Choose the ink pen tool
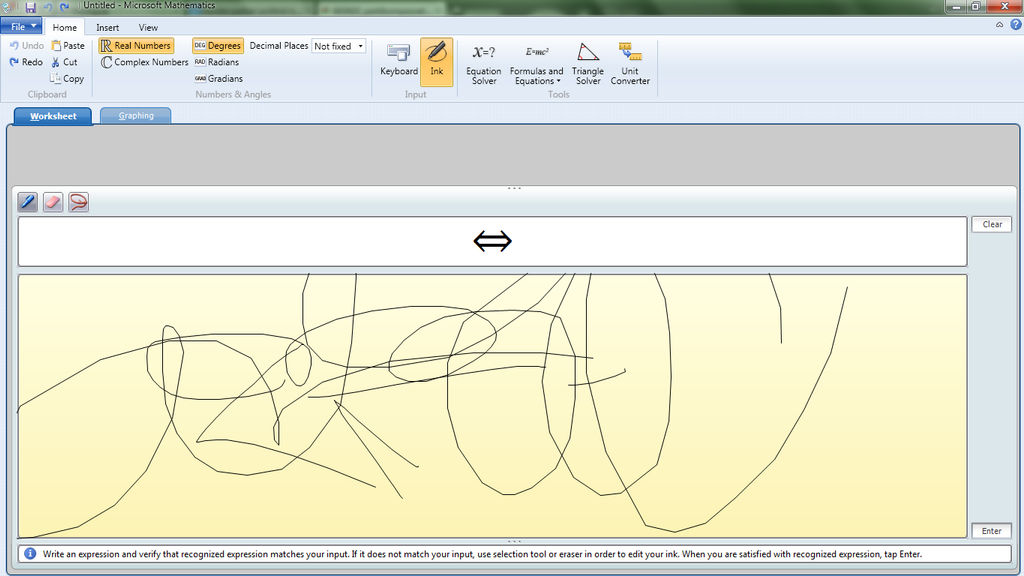 [x=27, y=202]
